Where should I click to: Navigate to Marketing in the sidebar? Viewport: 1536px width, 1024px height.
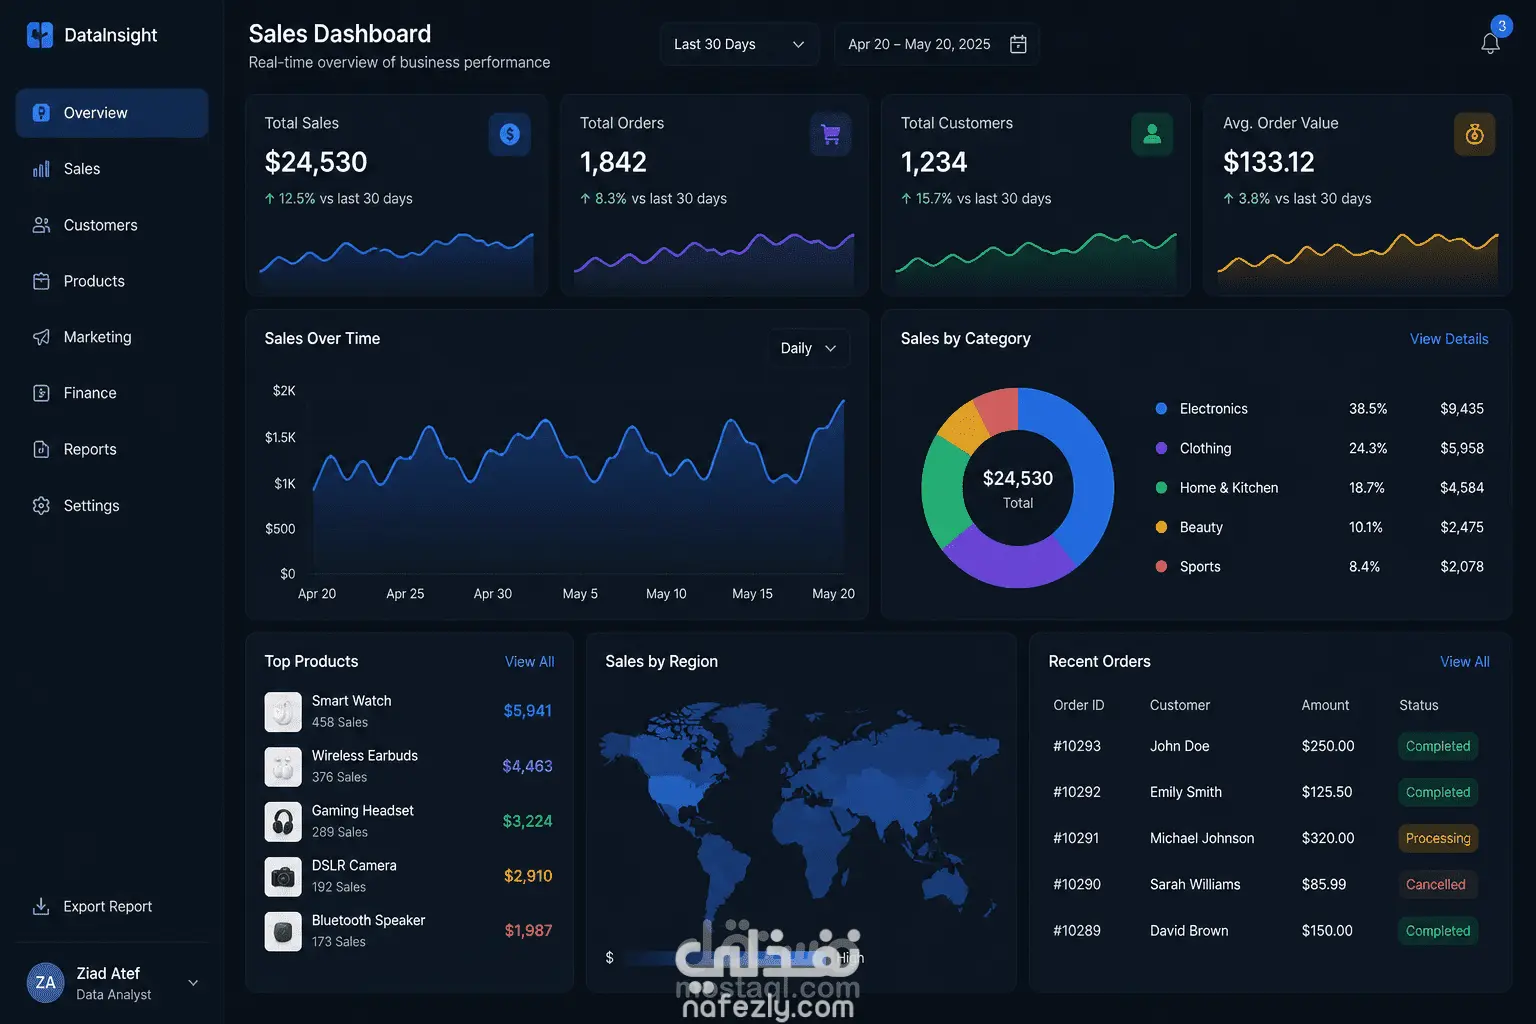[x=112, y=337]
